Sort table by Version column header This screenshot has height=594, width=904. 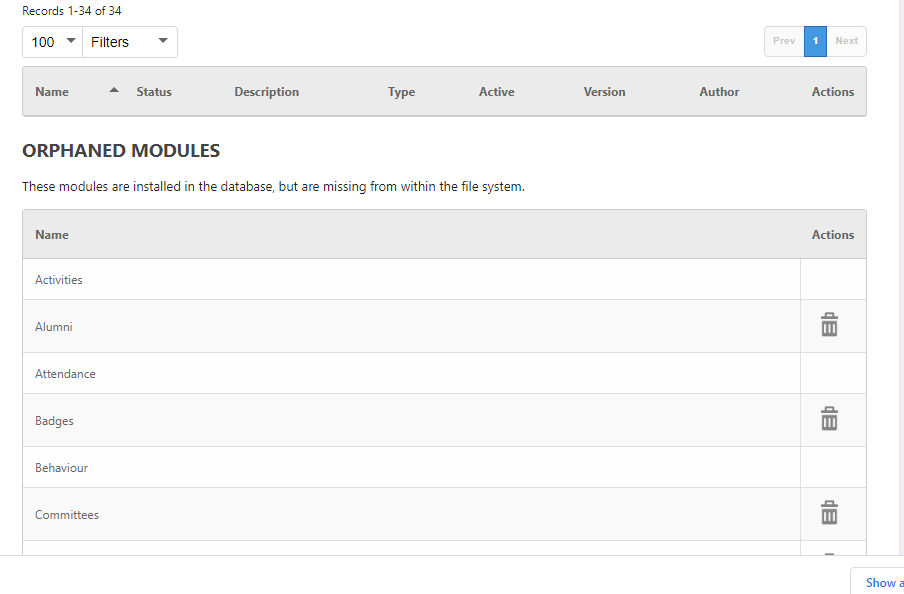point(604,92)
